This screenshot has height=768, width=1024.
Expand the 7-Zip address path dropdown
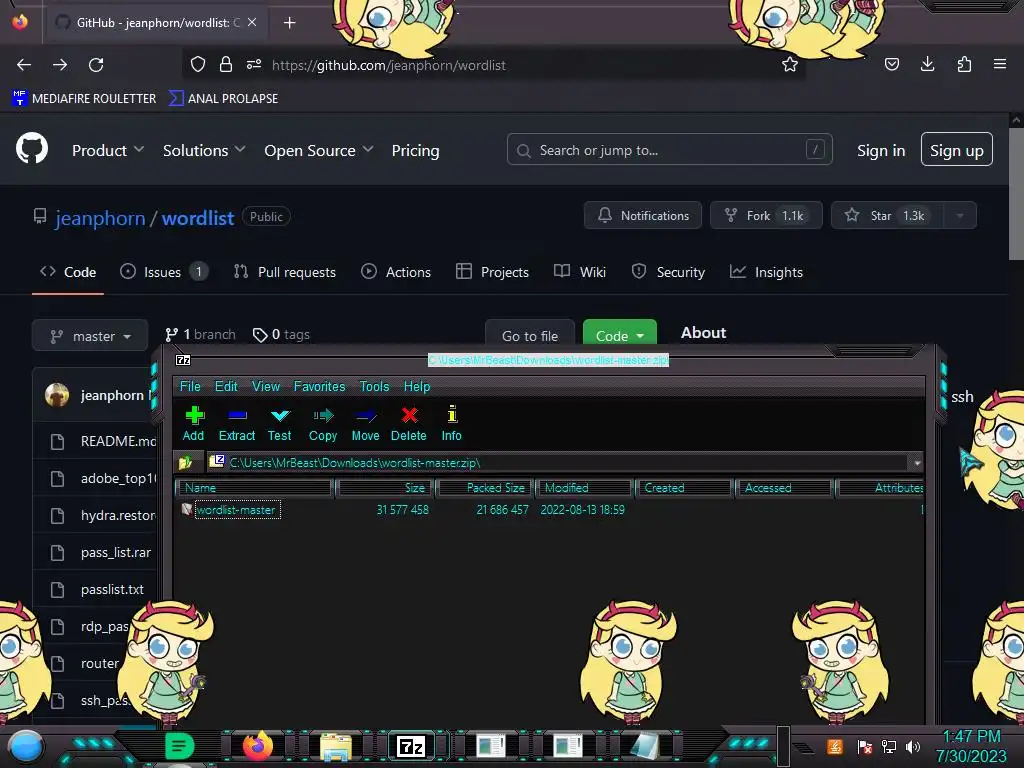(917, 462)
